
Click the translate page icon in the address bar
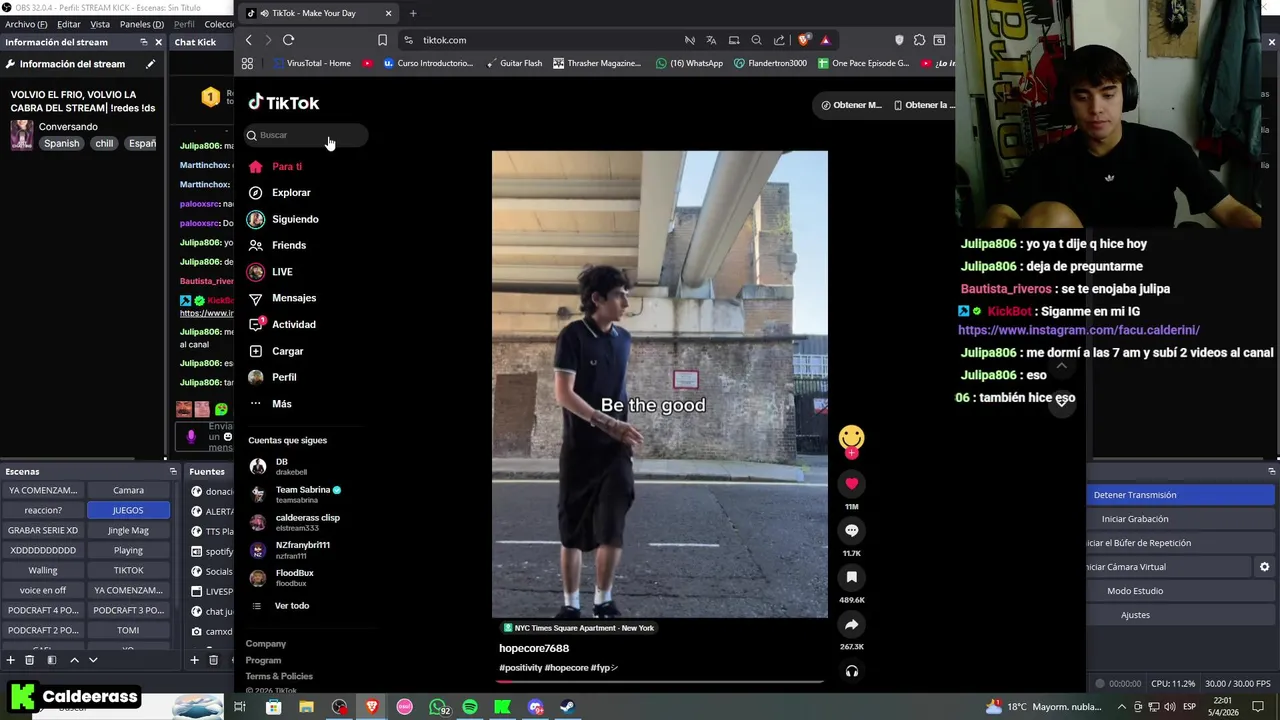click(711, 40)
